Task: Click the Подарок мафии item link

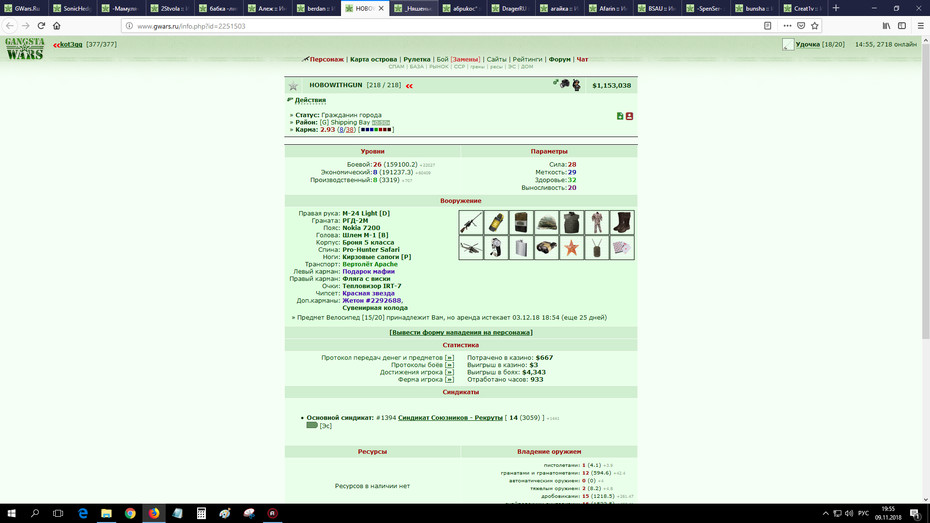Action: [368, 272]
